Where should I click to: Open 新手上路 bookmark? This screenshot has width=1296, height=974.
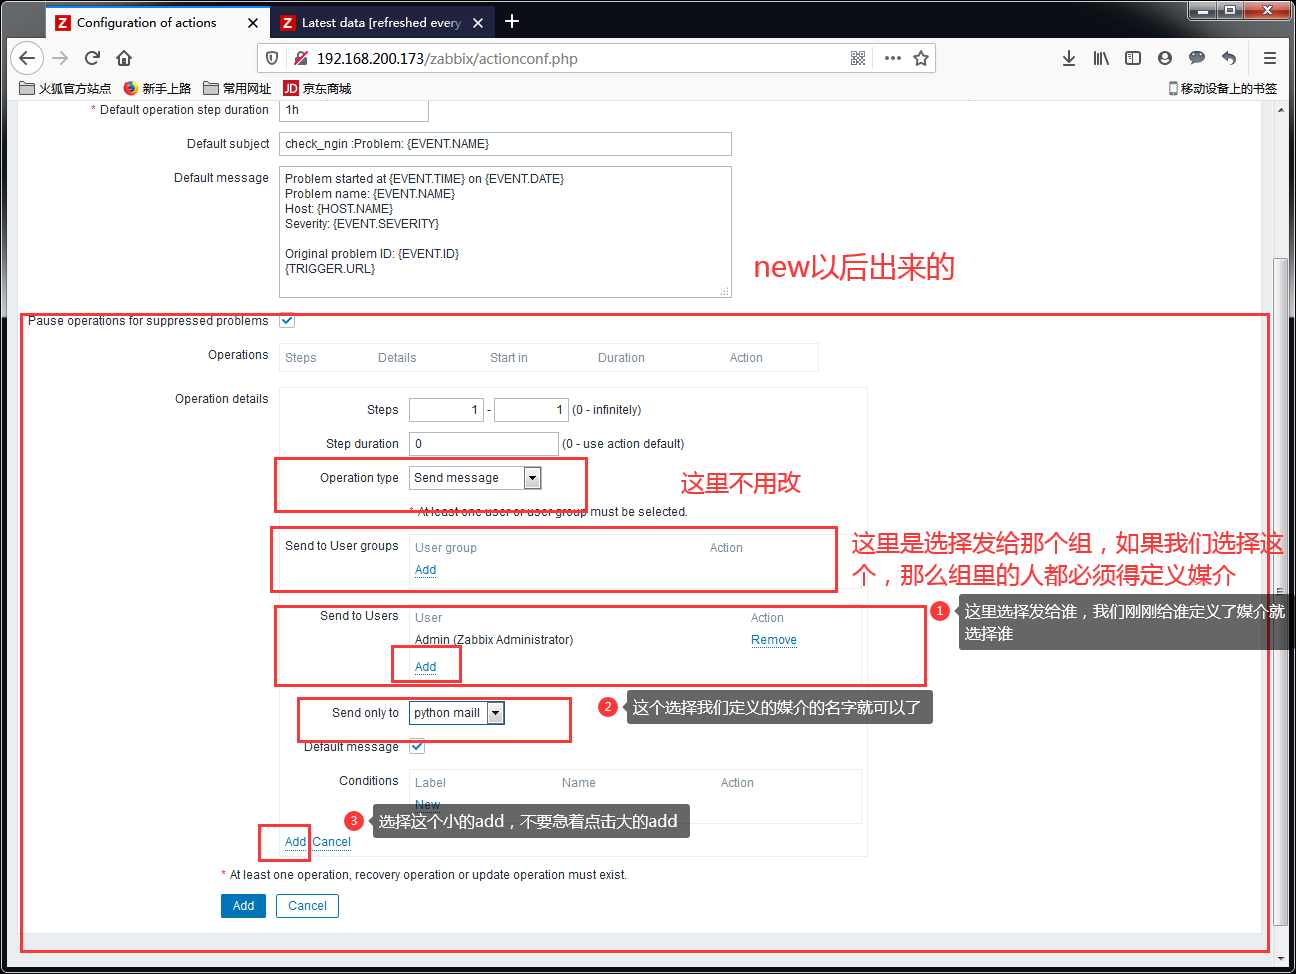pyautogui.click(x=157, y=88)
